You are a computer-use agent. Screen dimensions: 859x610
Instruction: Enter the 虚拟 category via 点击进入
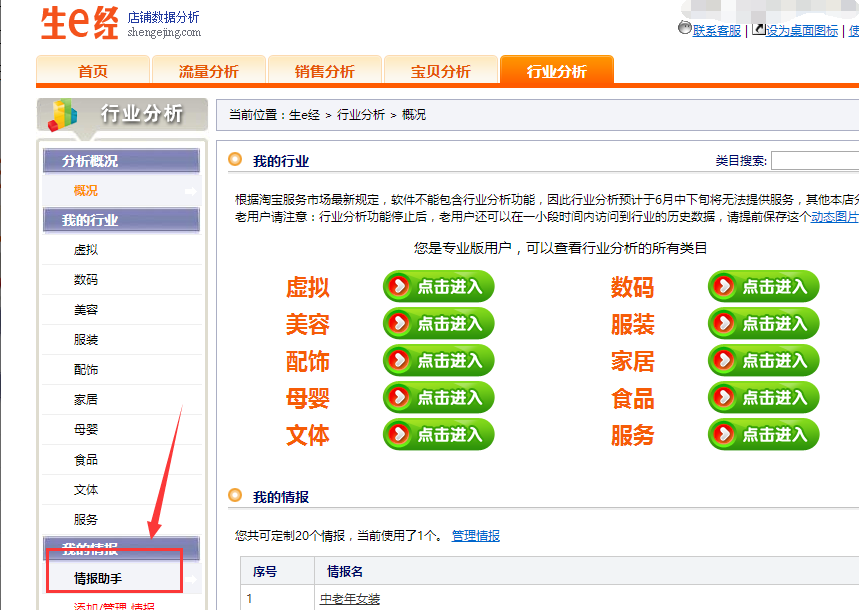click(x=438, y=287)
